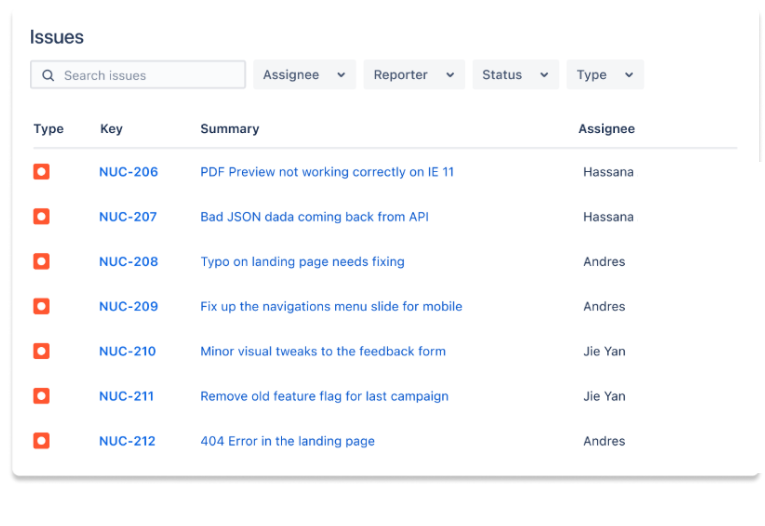Select assignee Andres on the NUC-208 row
The image size is (765, 526).
604,262
